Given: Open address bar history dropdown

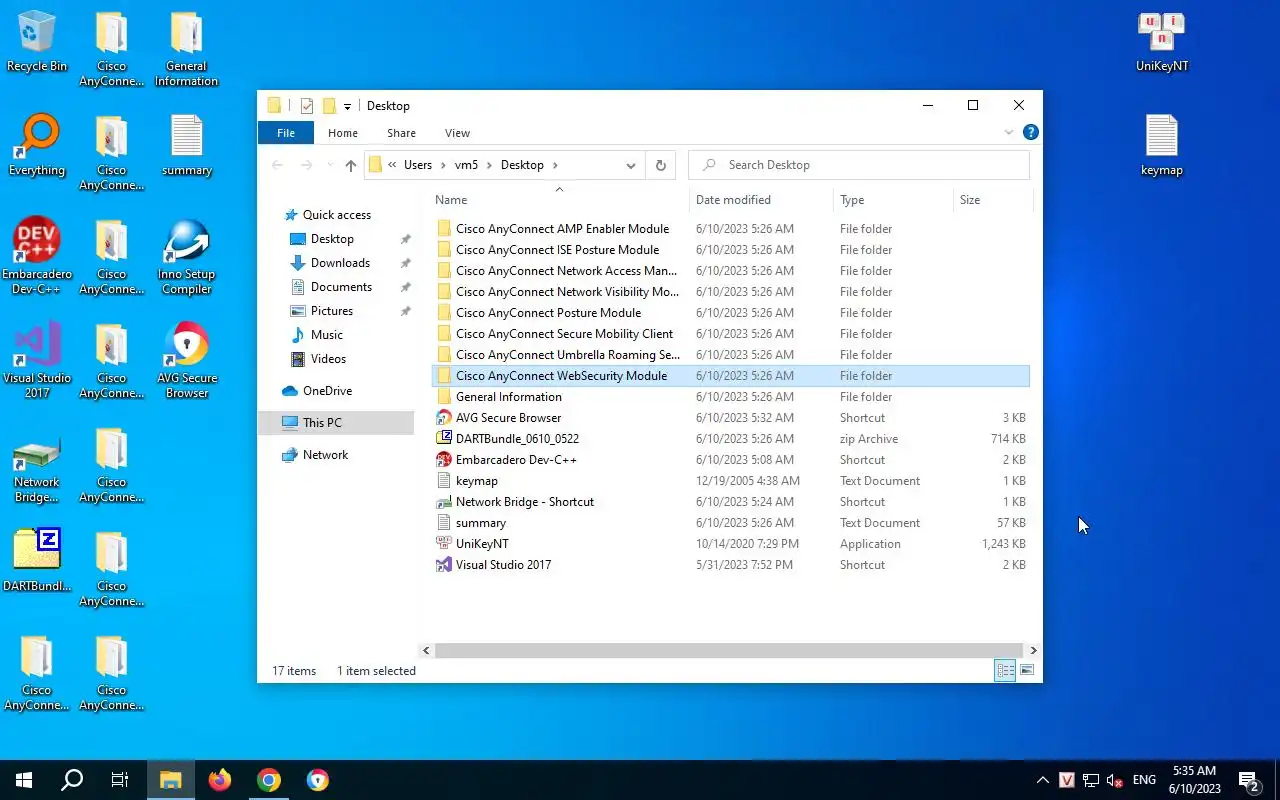Looking at the screenshot, I should pos(631,165).
